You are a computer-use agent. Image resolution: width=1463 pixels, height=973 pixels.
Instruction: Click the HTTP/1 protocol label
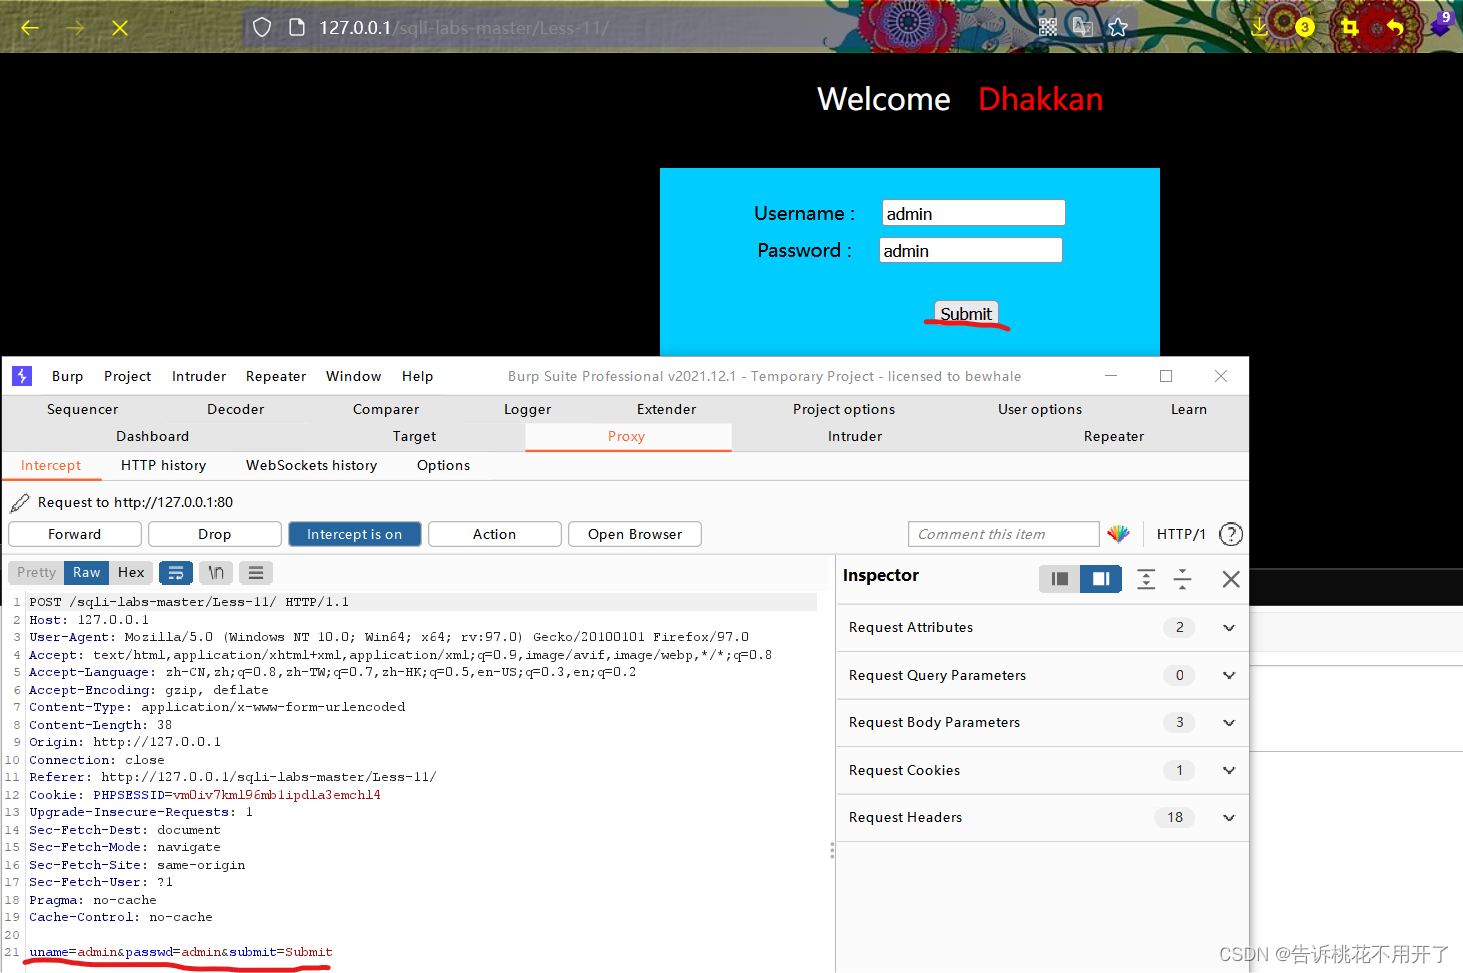[x=1181, y=534]
